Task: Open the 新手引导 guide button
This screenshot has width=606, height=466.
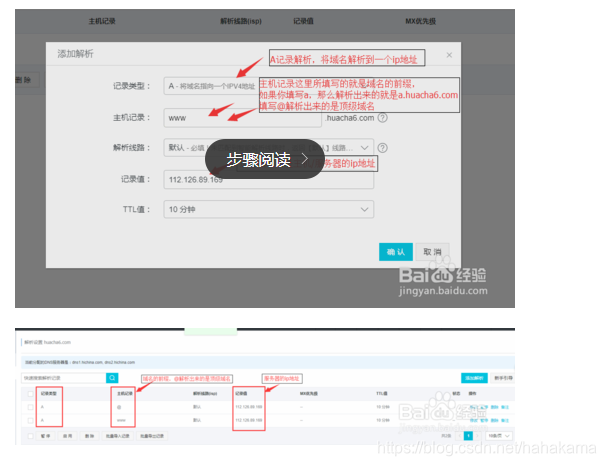Action: [x=503, y=378]
